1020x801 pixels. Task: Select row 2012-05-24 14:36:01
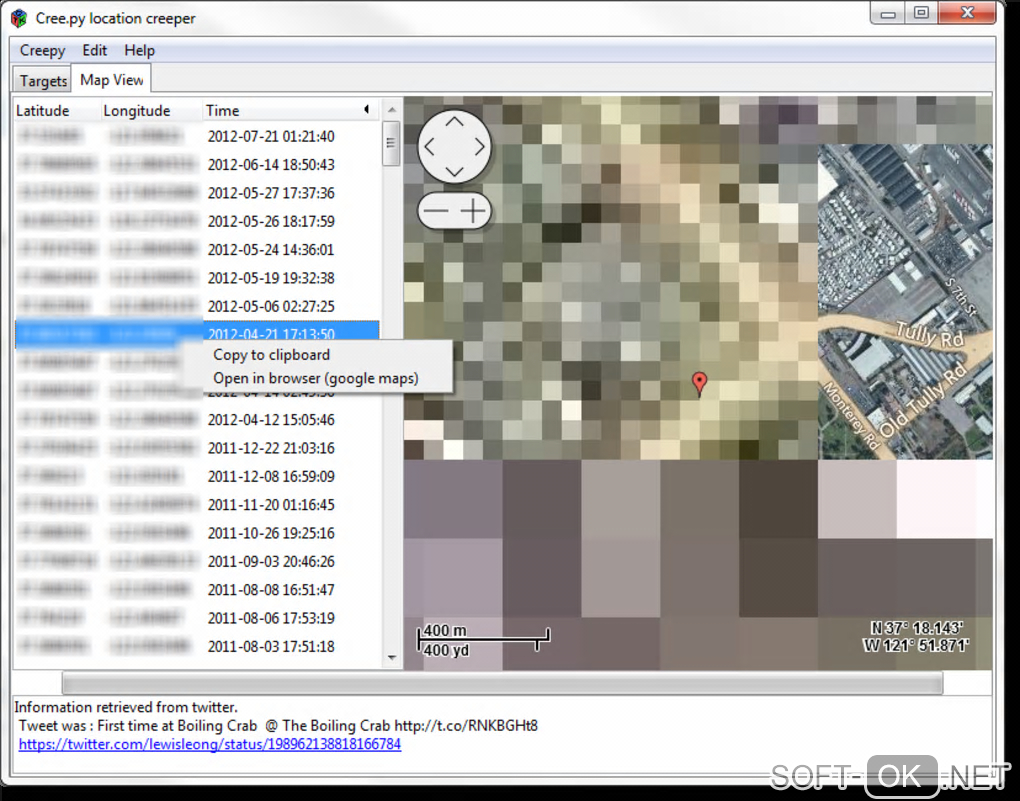click(196, 249)
